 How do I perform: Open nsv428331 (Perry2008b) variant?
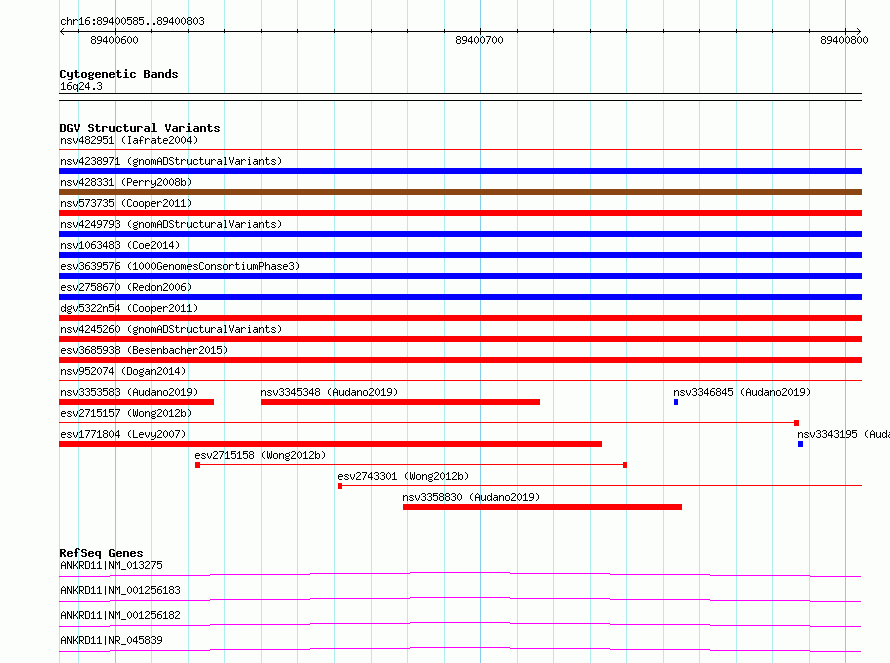[126, 182]
